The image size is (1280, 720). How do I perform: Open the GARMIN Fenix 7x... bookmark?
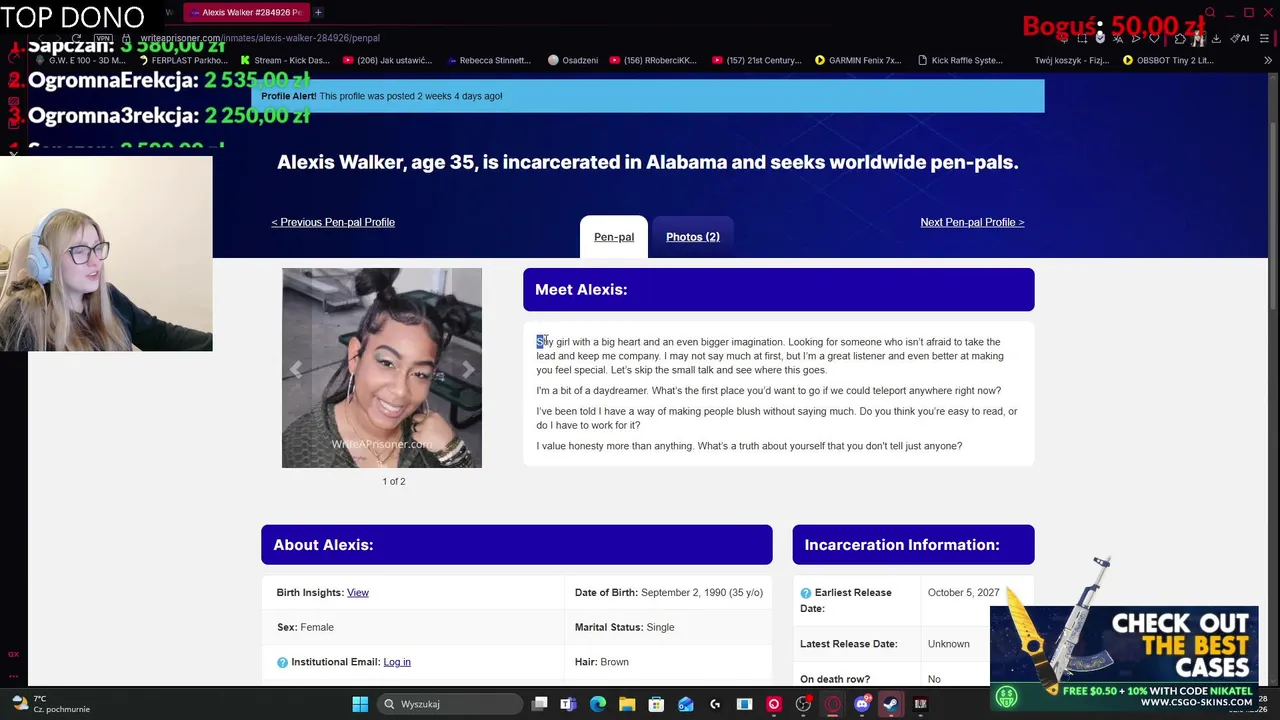pyautogui.click(x=859, y=60)
